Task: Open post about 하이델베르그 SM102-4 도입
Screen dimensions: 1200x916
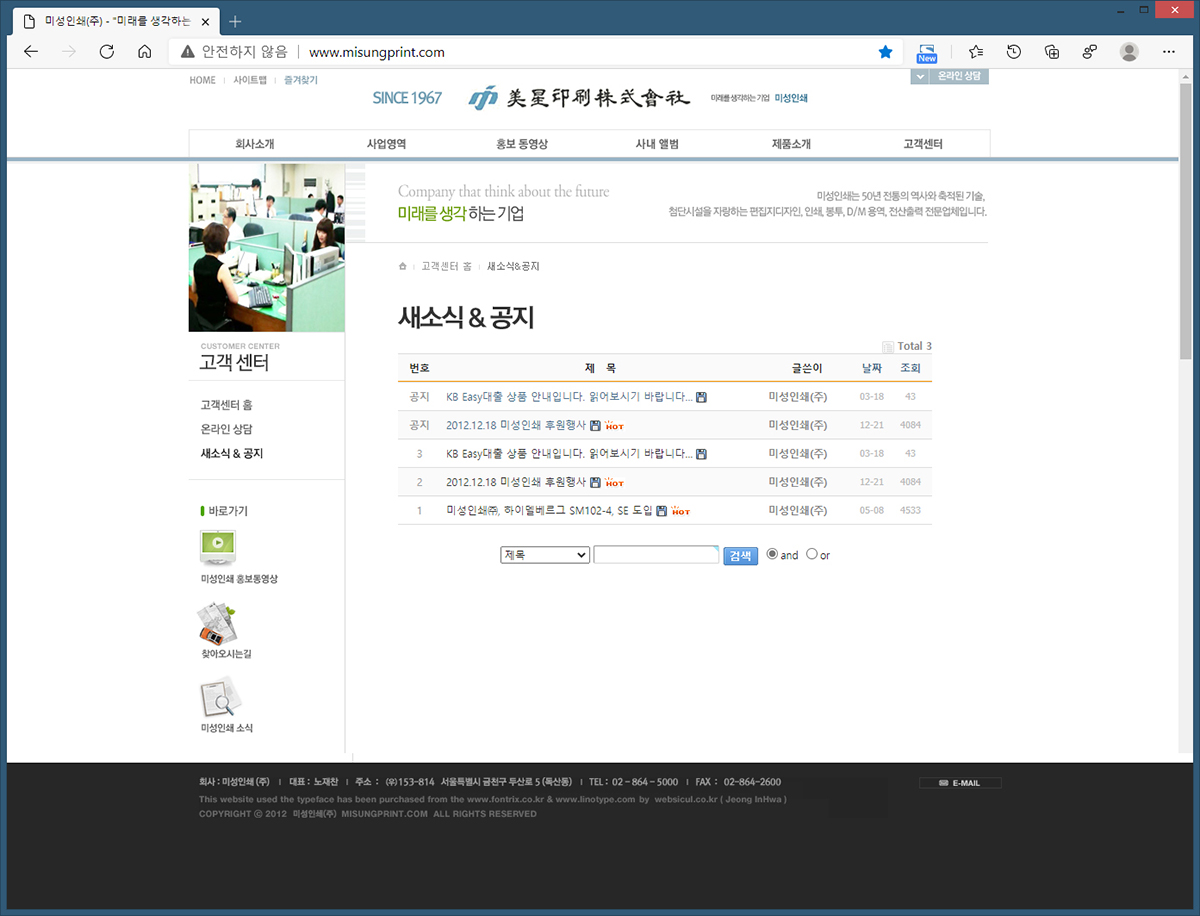Action: [x=549, y=510]
